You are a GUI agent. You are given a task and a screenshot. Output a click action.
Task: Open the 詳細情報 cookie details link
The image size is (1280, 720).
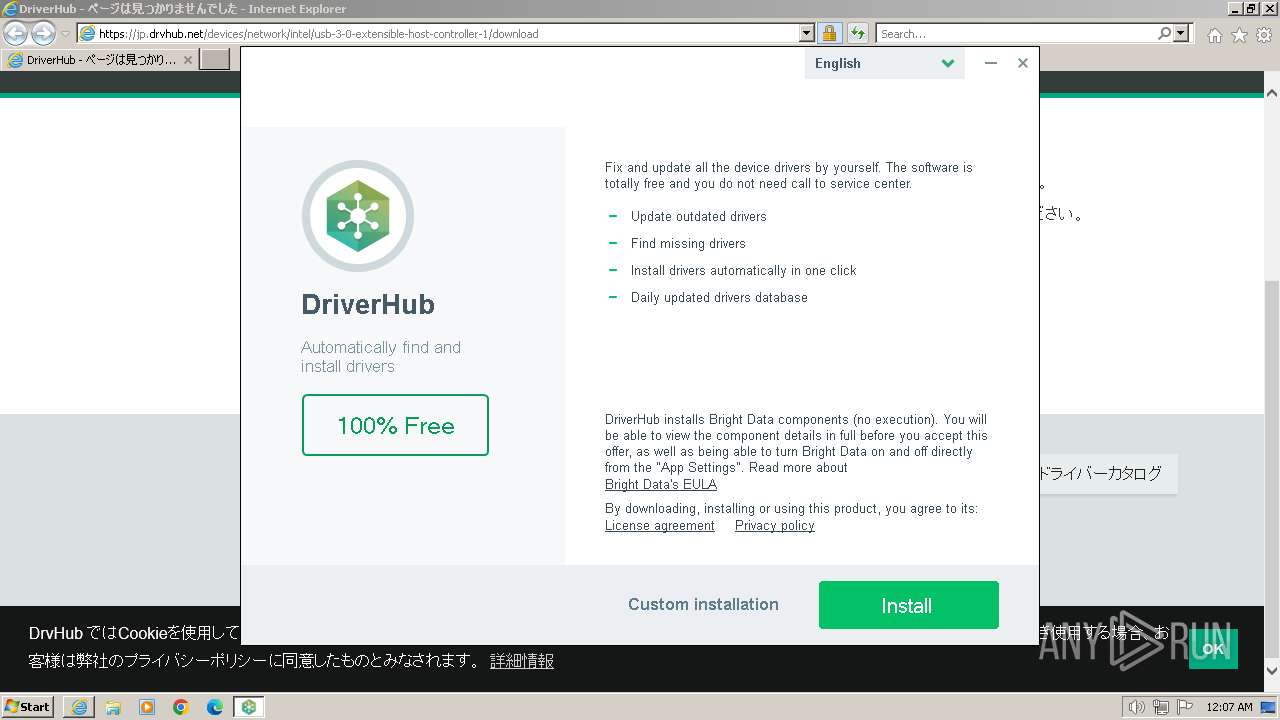(x=522, y=661)
